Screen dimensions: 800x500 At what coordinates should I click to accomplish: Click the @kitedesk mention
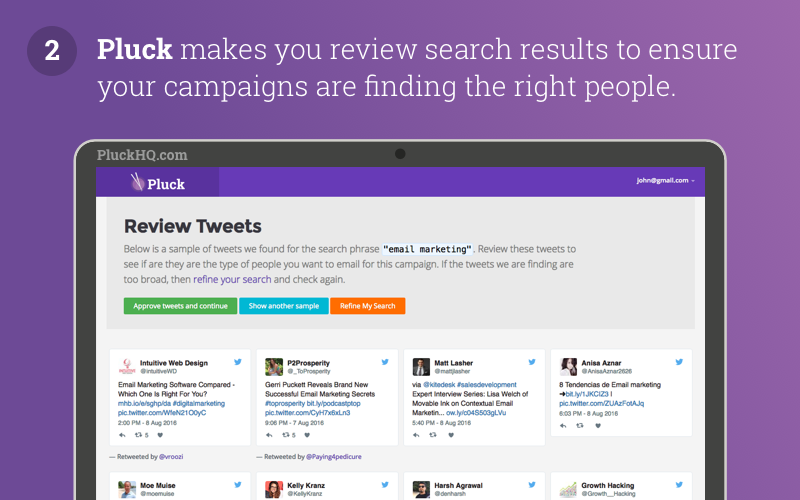(439, 385)
